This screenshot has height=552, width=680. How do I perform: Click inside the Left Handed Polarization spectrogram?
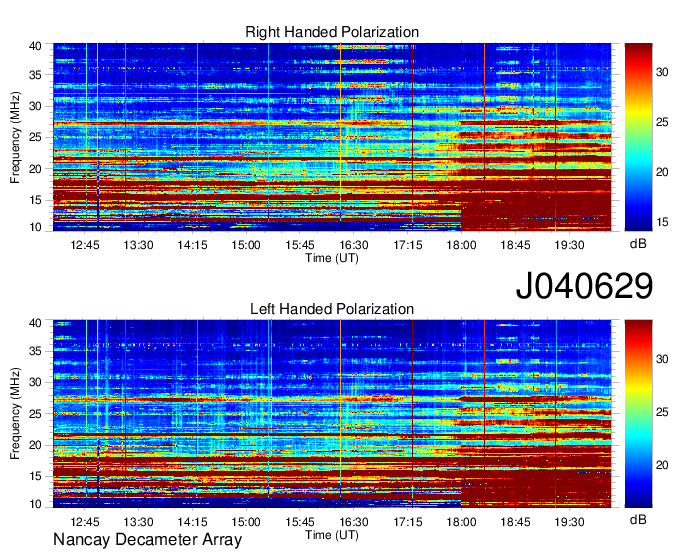pos(332,414)
